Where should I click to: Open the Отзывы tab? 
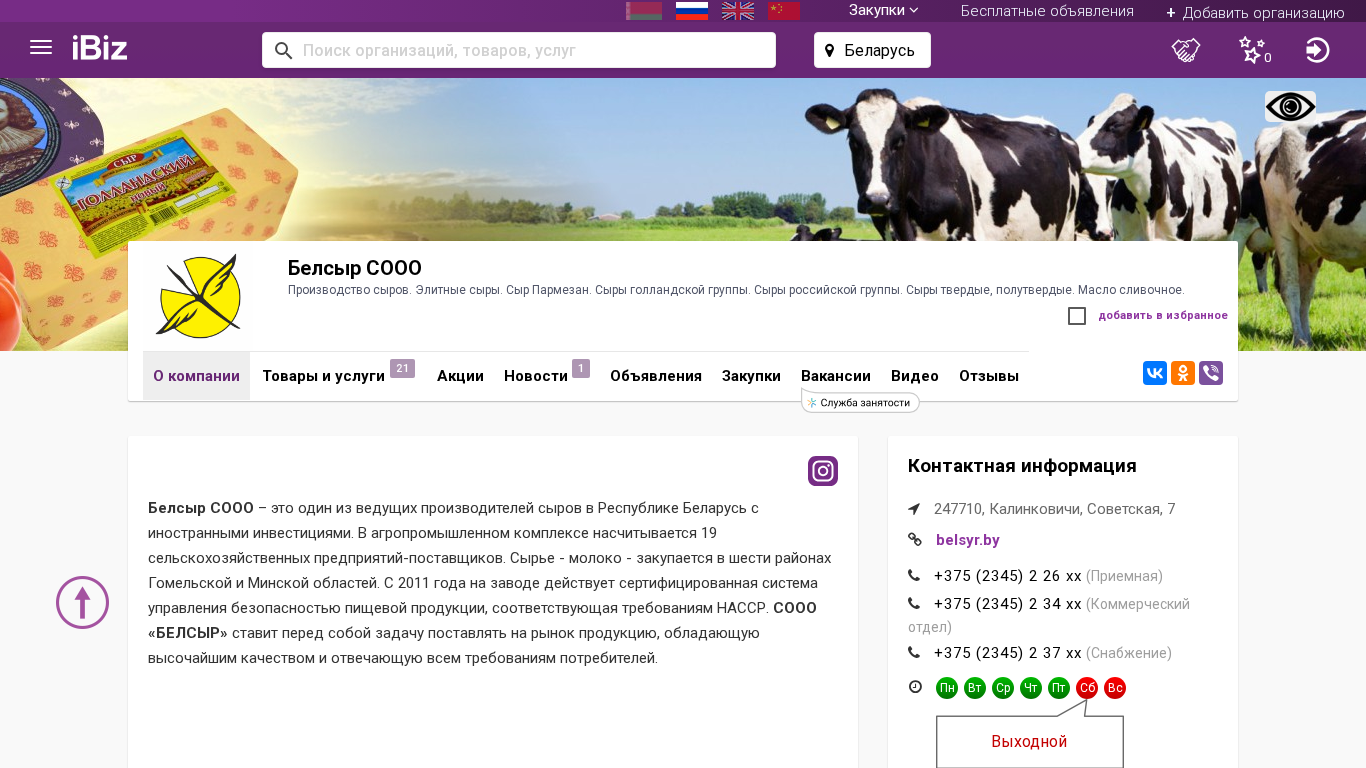(989, 376)
